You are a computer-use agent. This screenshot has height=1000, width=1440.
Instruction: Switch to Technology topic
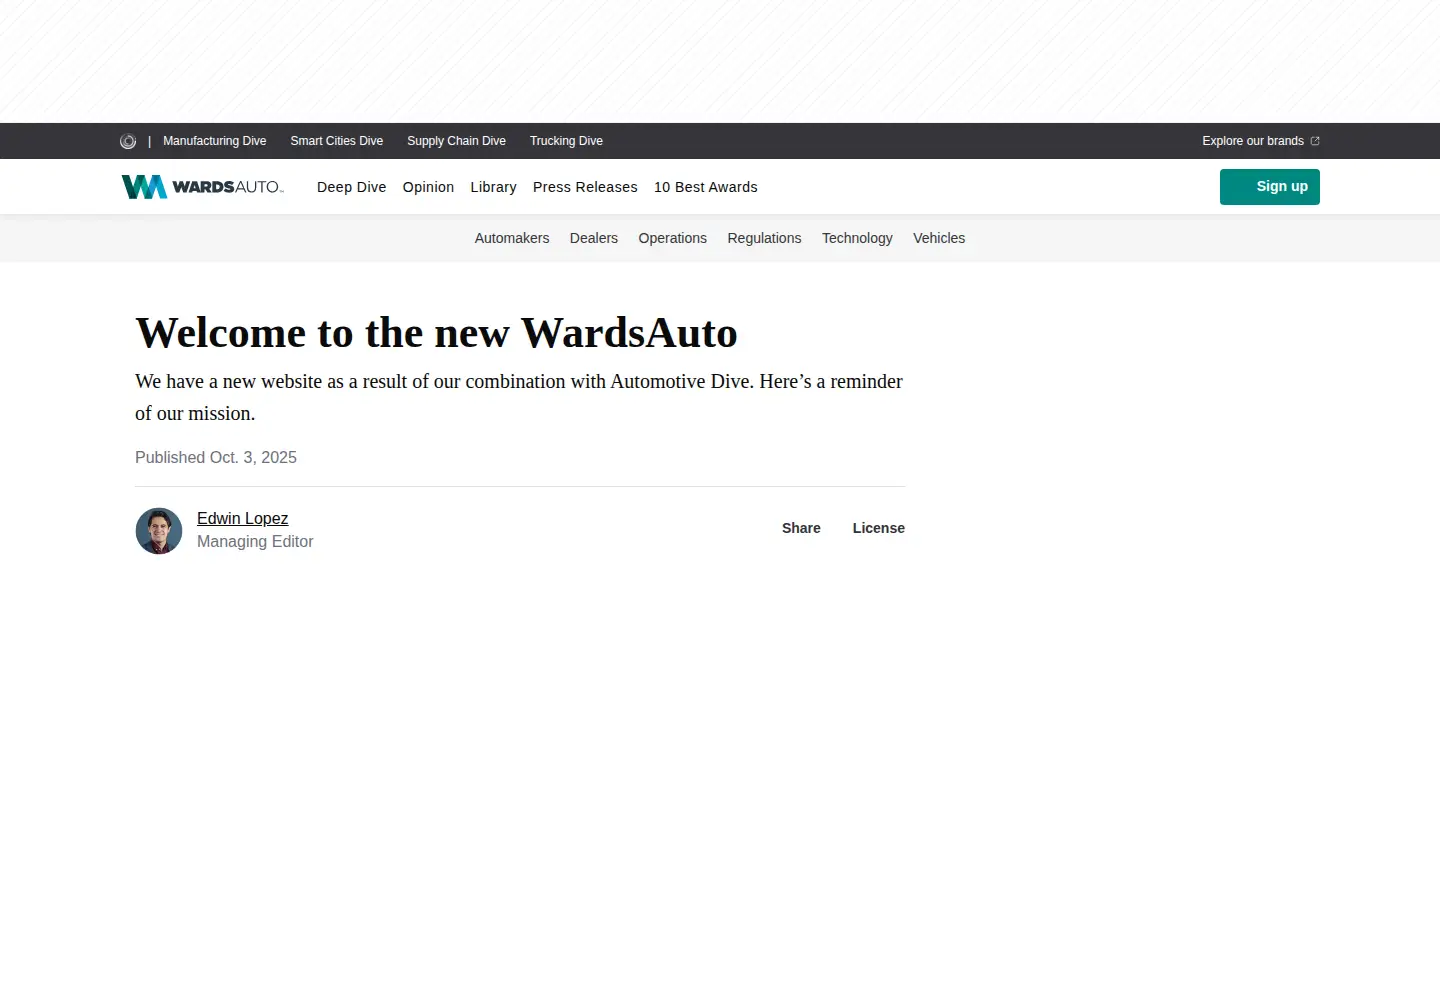[857, 238]
